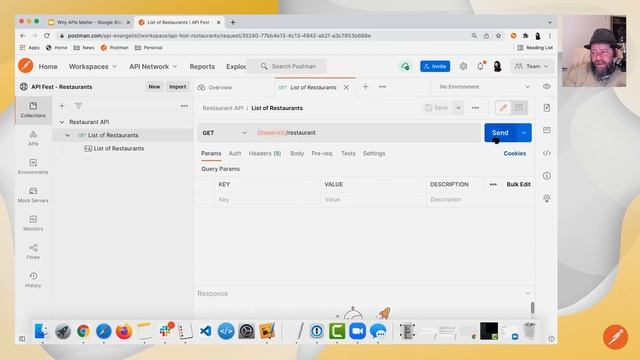Click Bulk Edit link
Viewport: 640px width, 360px height.
click(x=518, y=184)
